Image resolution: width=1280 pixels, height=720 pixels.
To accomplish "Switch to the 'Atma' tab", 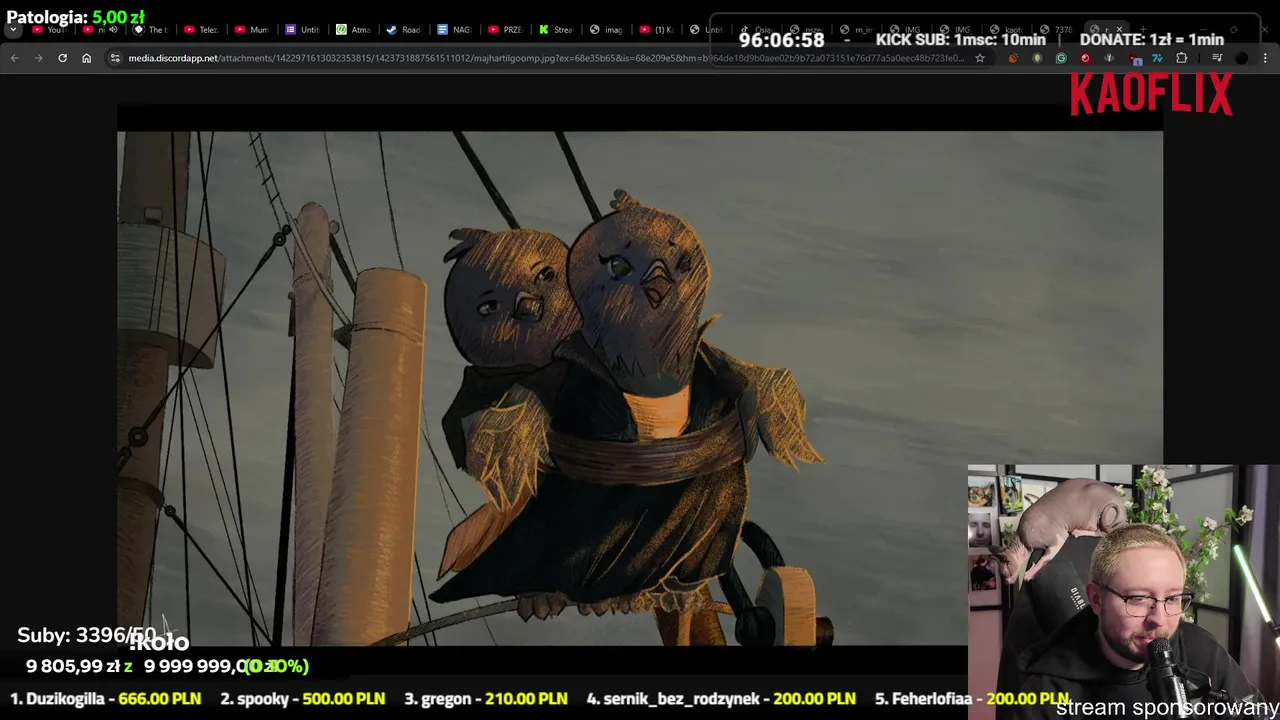I will tap(355, 30).
